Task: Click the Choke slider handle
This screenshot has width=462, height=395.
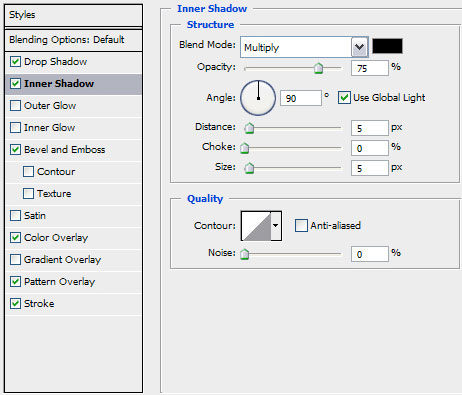Action: pos(245,148)
